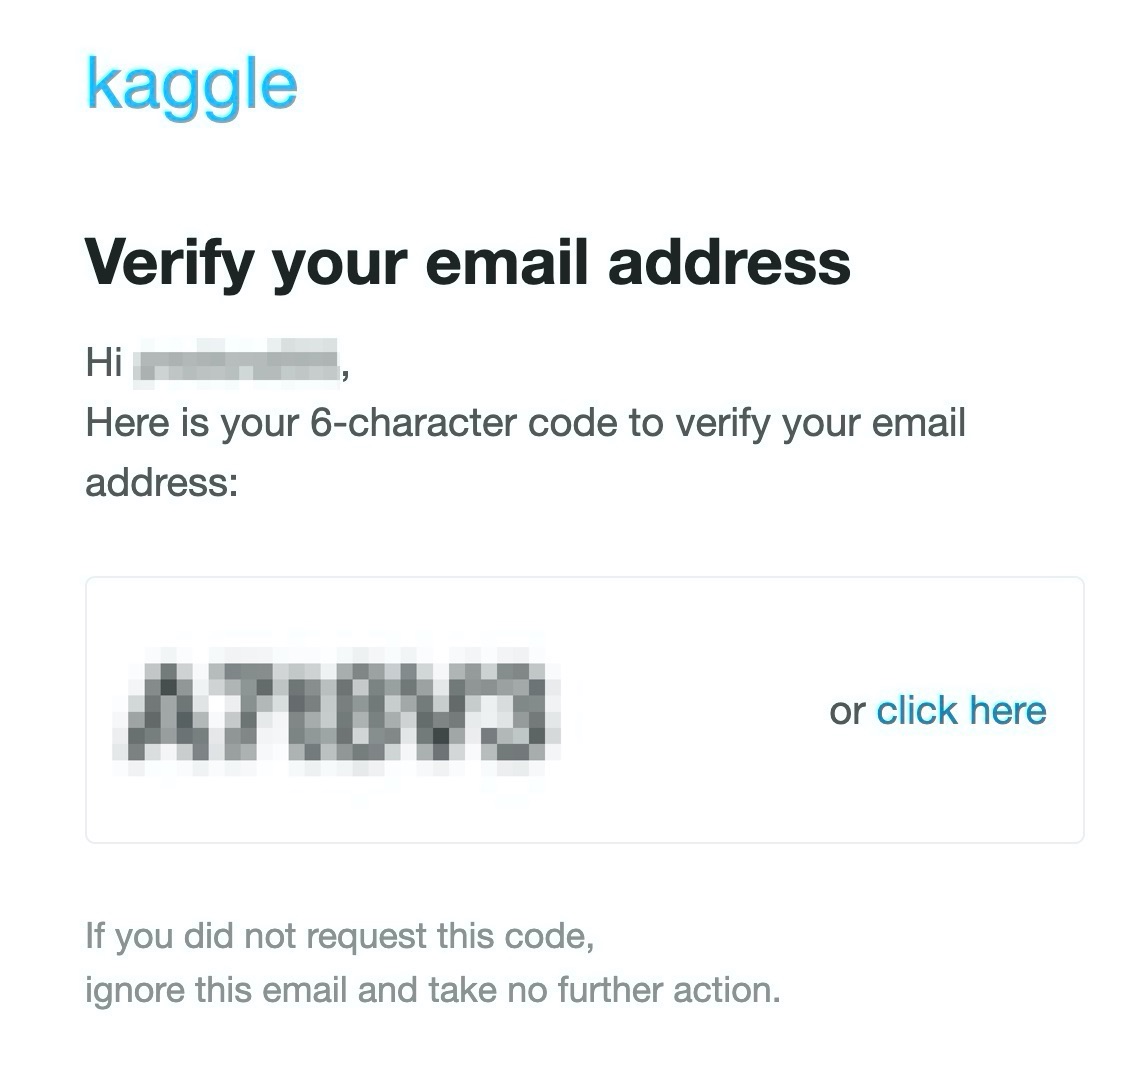Click the word "Verify" in the heading
The height and width of the screenshot is (1084, 1138).
pyautogui.click(x=170, y=264)
